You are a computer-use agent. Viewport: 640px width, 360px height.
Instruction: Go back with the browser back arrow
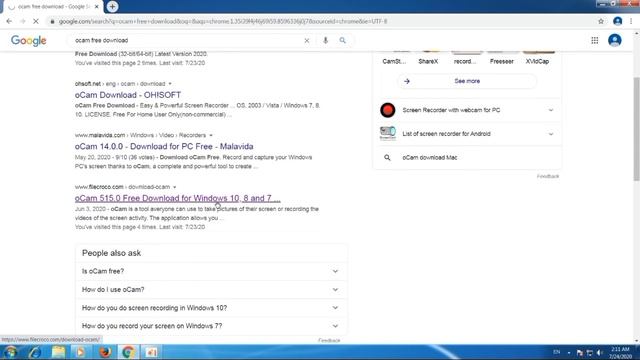tap(9, 21)
